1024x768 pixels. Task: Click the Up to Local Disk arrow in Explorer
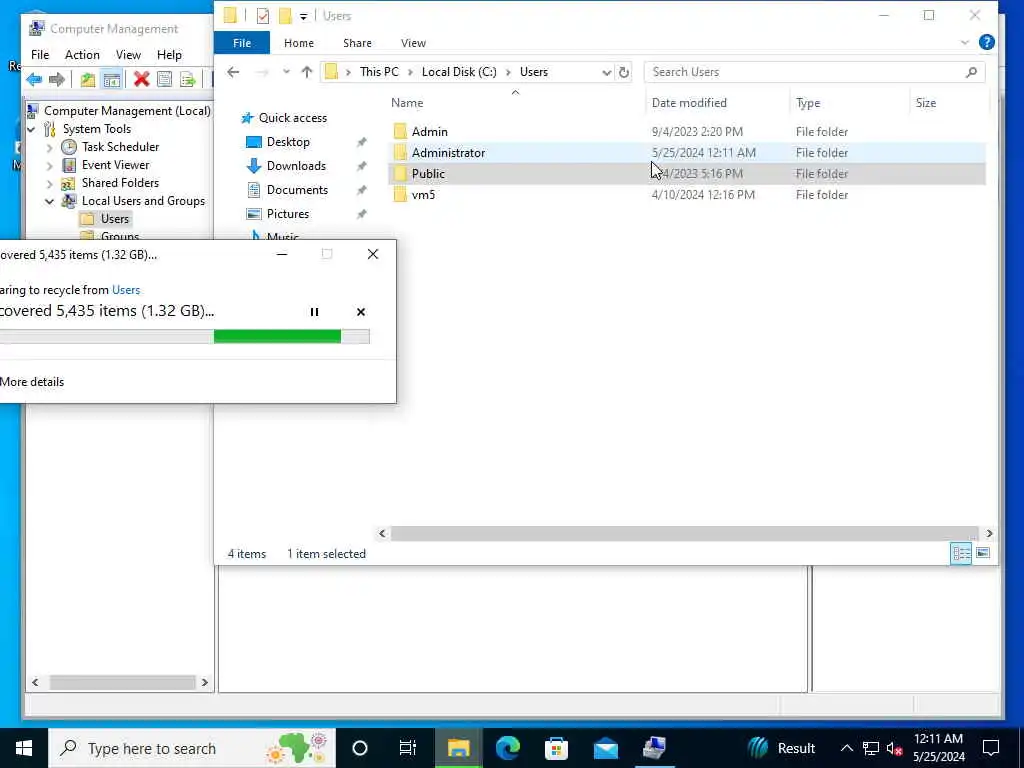tap(306, 72)
